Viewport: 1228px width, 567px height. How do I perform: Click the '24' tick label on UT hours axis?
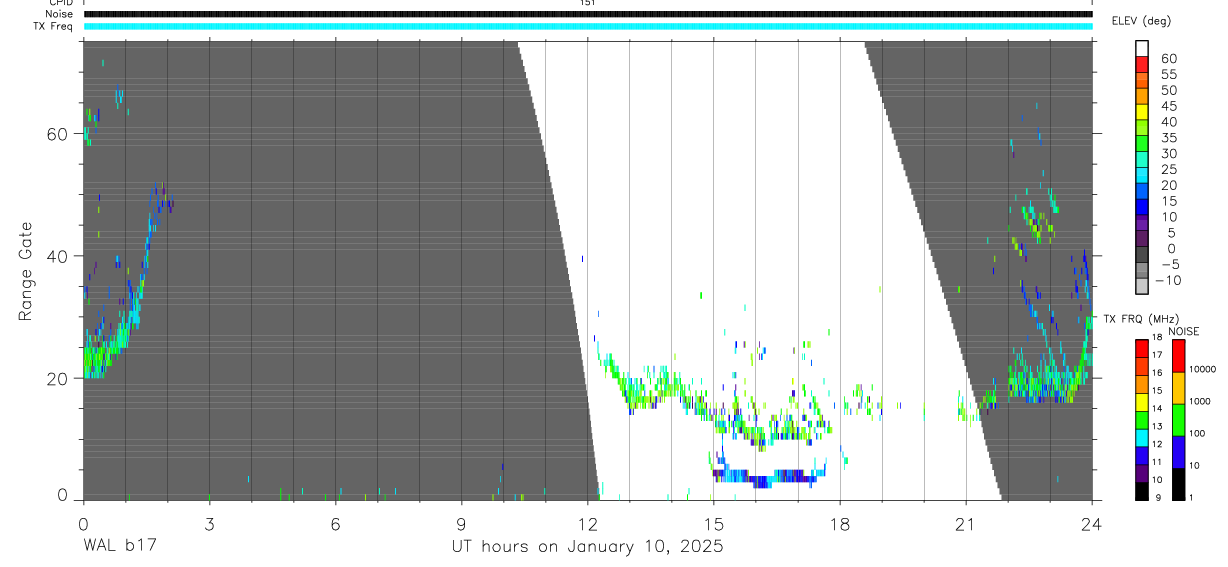(1092, 524)
